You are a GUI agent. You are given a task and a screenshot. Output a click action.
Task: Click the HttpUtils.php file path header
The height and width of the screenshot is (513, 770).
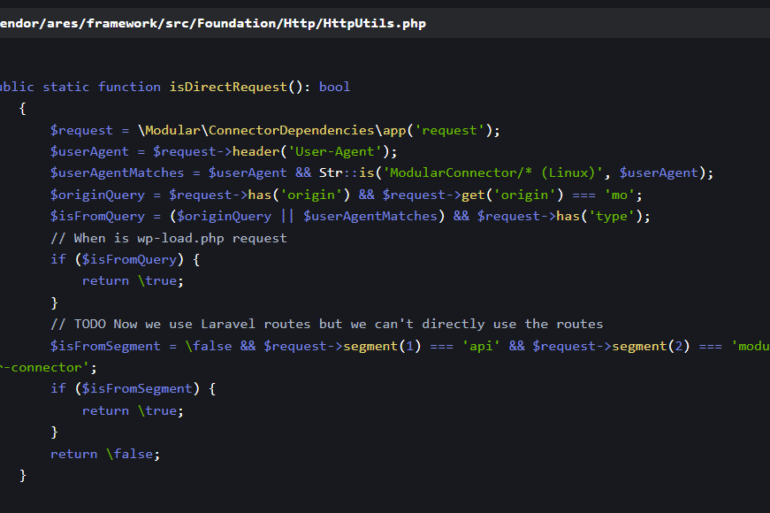tap(212, 23)
